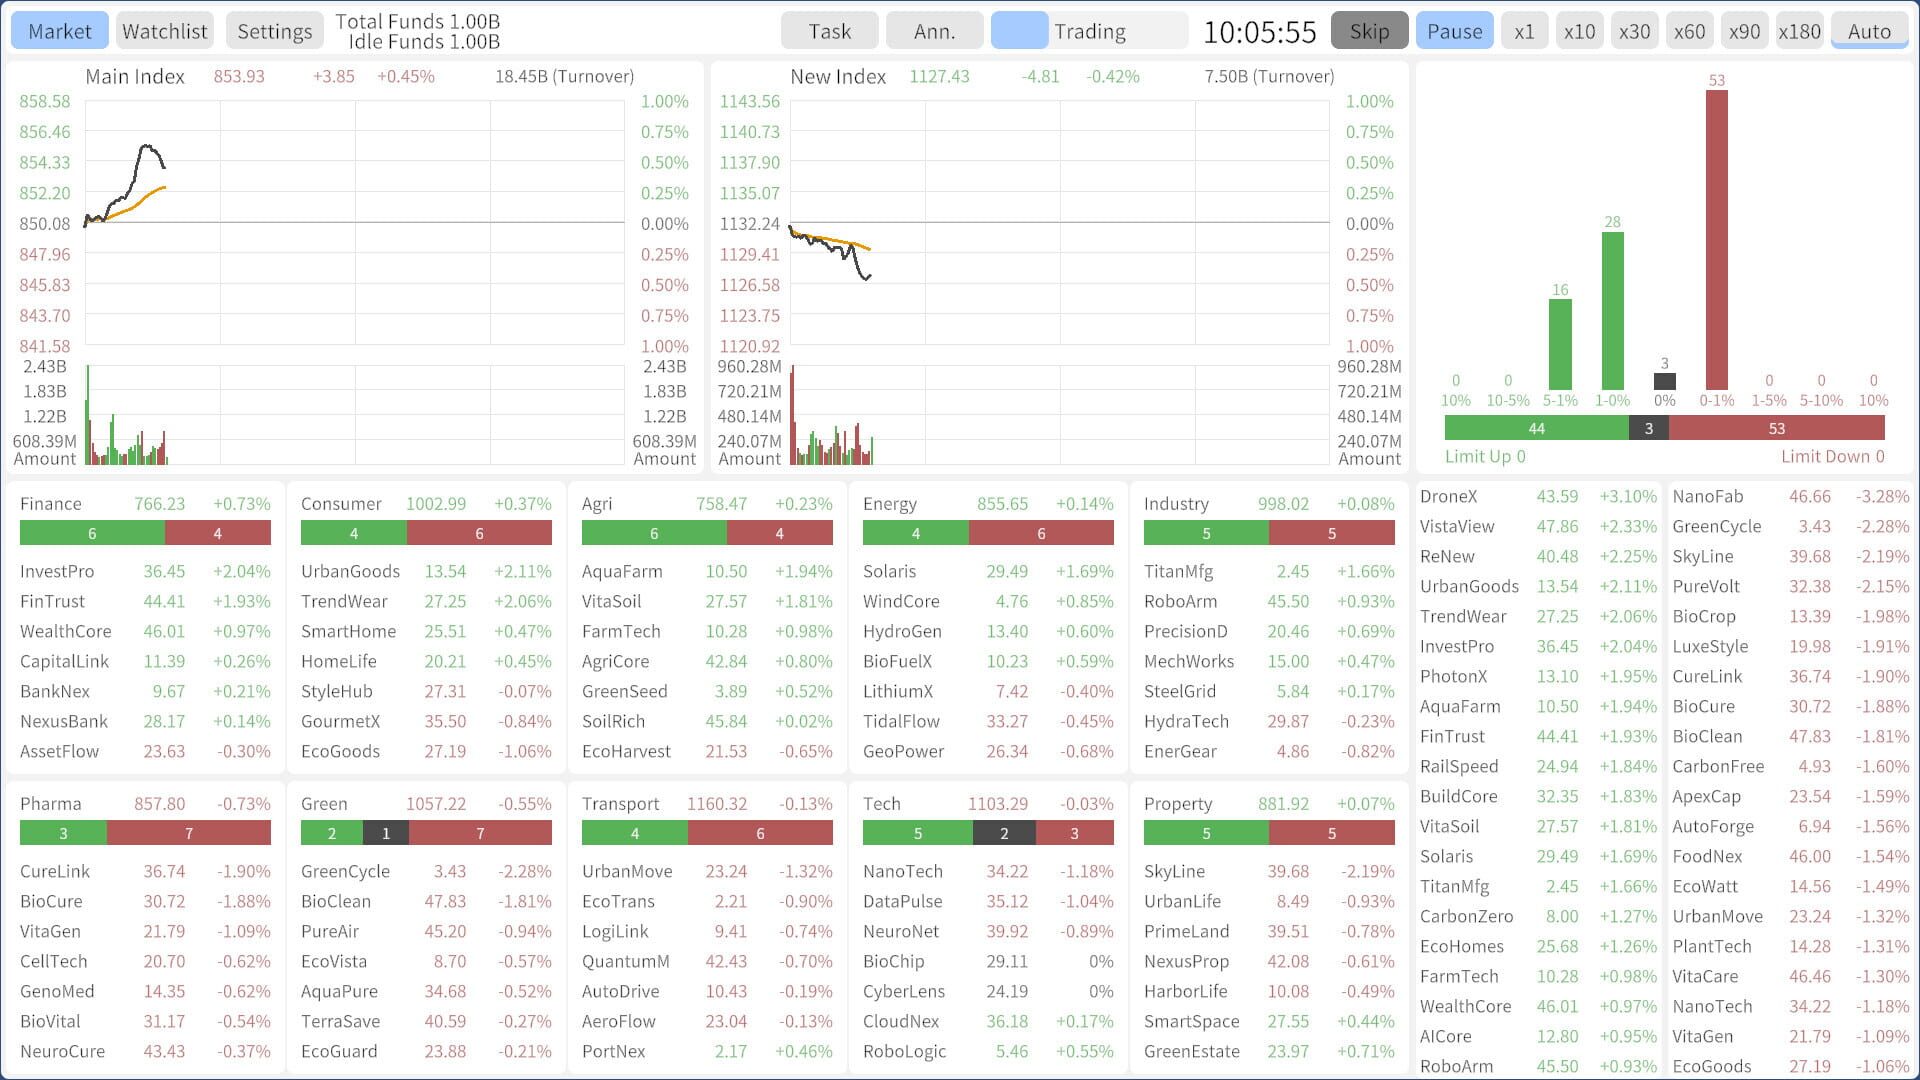Click the Pharma sector up/down ratio bar

click(145, 833)
